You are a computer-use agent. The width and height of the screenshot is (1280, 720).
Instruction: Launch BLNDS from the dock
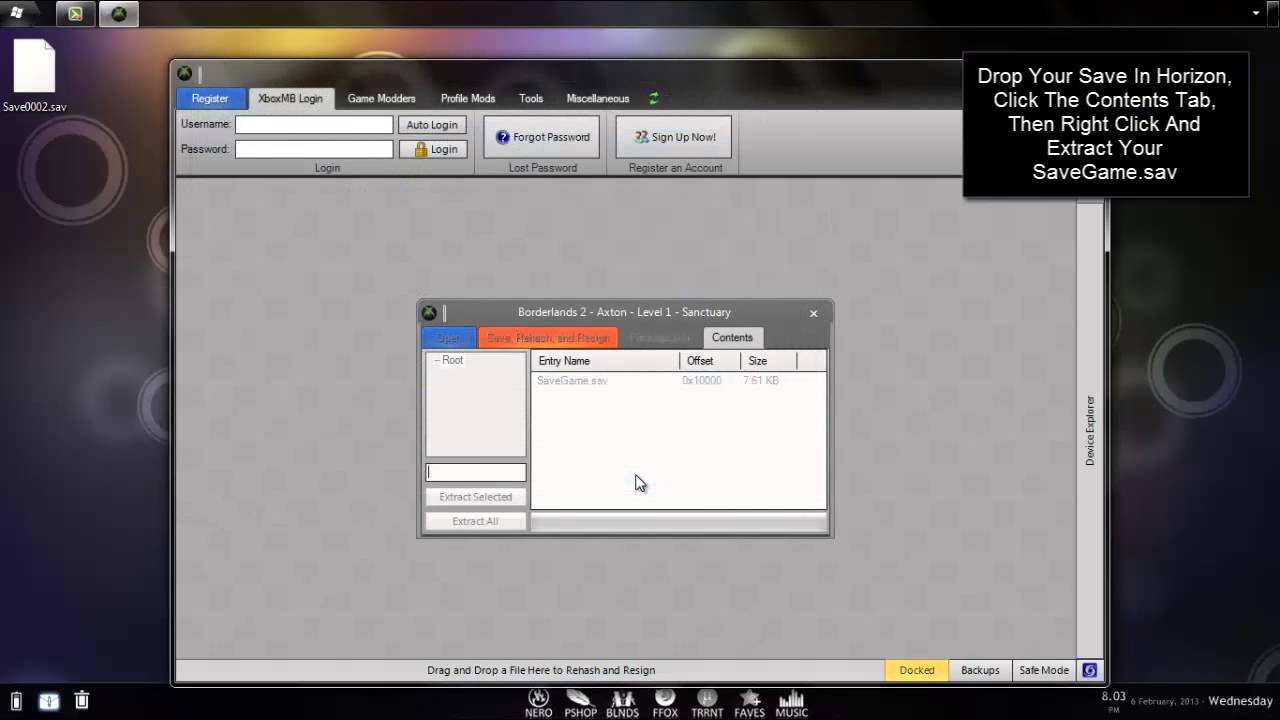tap(623, 703)
